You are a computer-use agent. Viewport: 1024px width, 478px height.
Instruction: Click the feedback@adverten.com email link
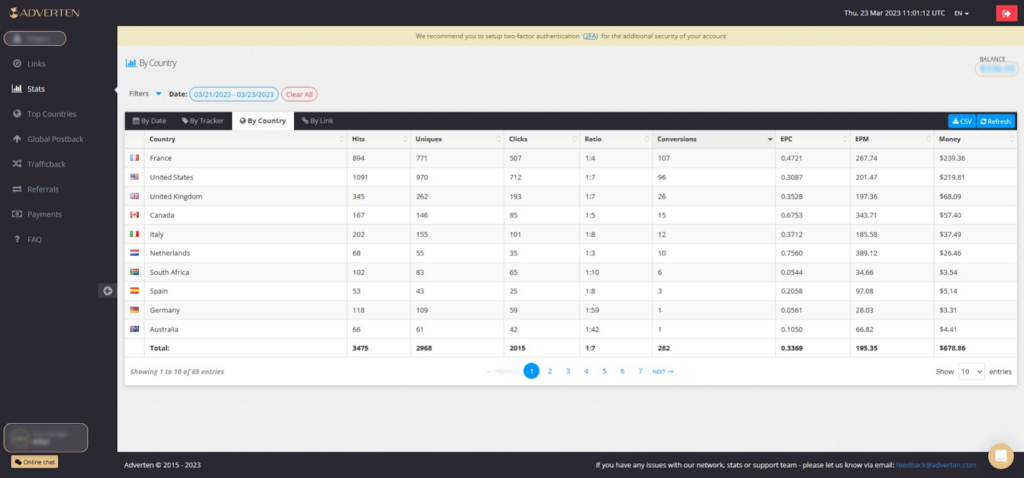point(936,465)
